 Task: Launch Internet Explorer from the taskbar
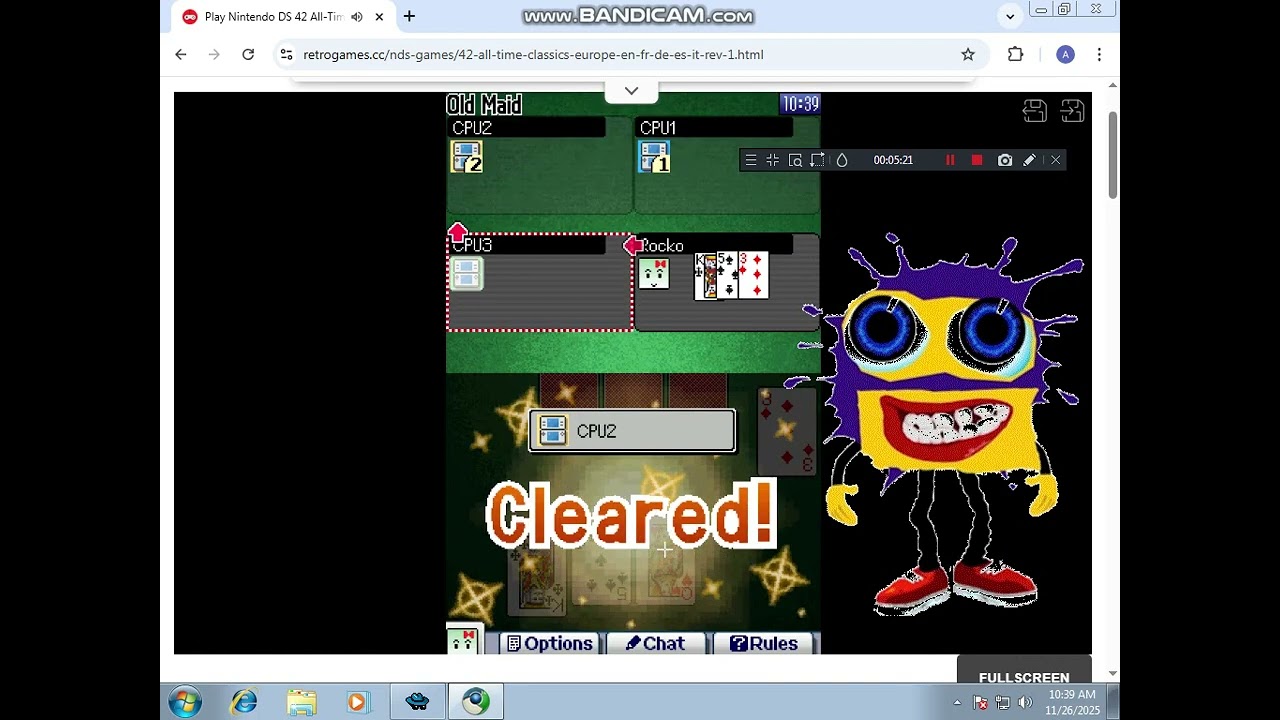coord(244,702)
